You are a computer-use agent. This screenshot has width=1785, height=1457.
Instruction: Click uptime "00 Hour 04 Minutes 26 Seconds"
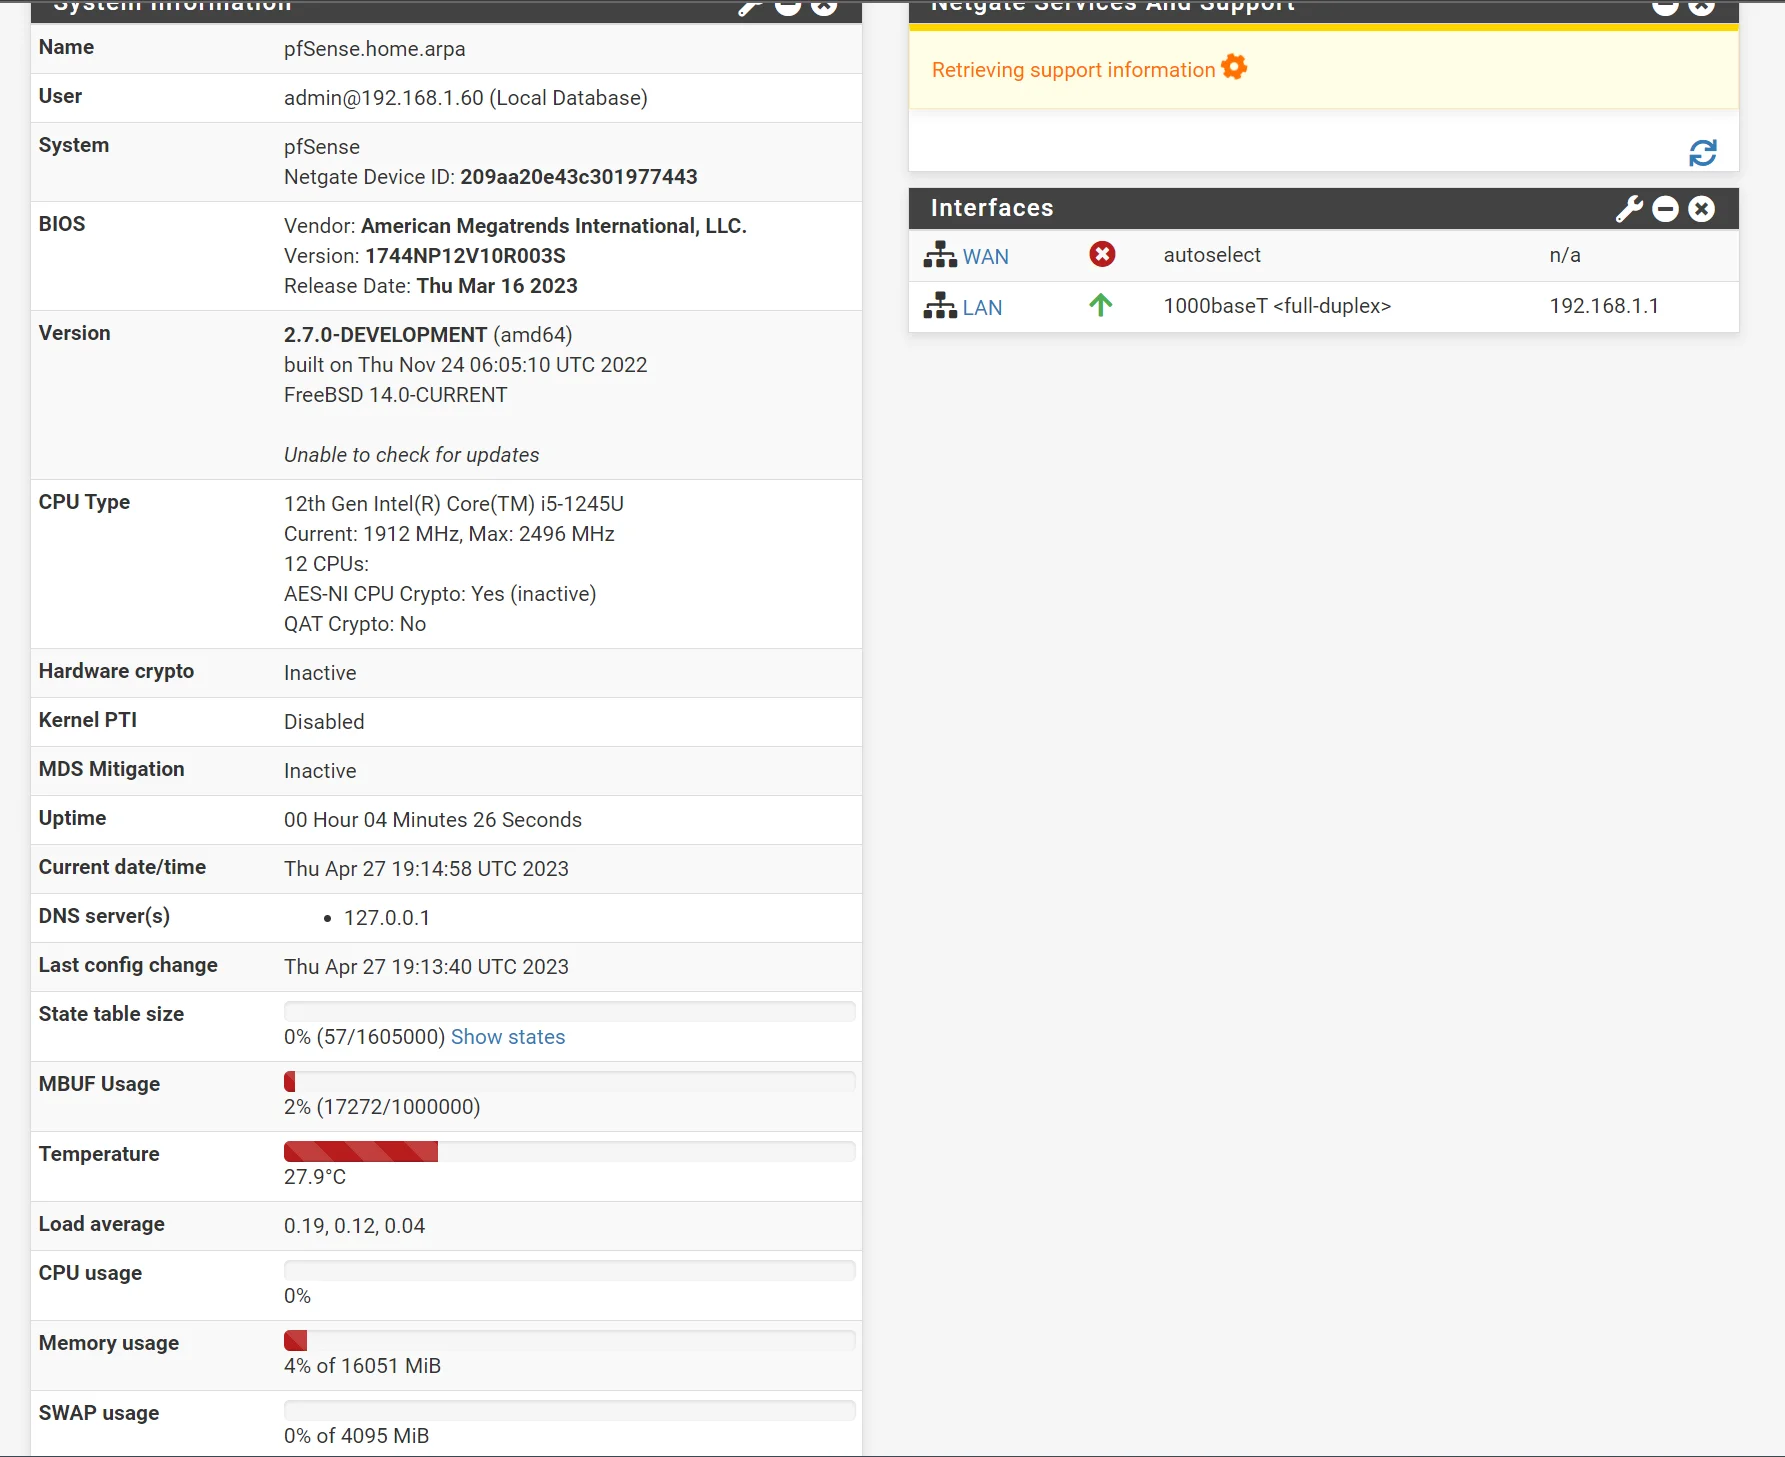pyautogui.click(x=433, y=820)
